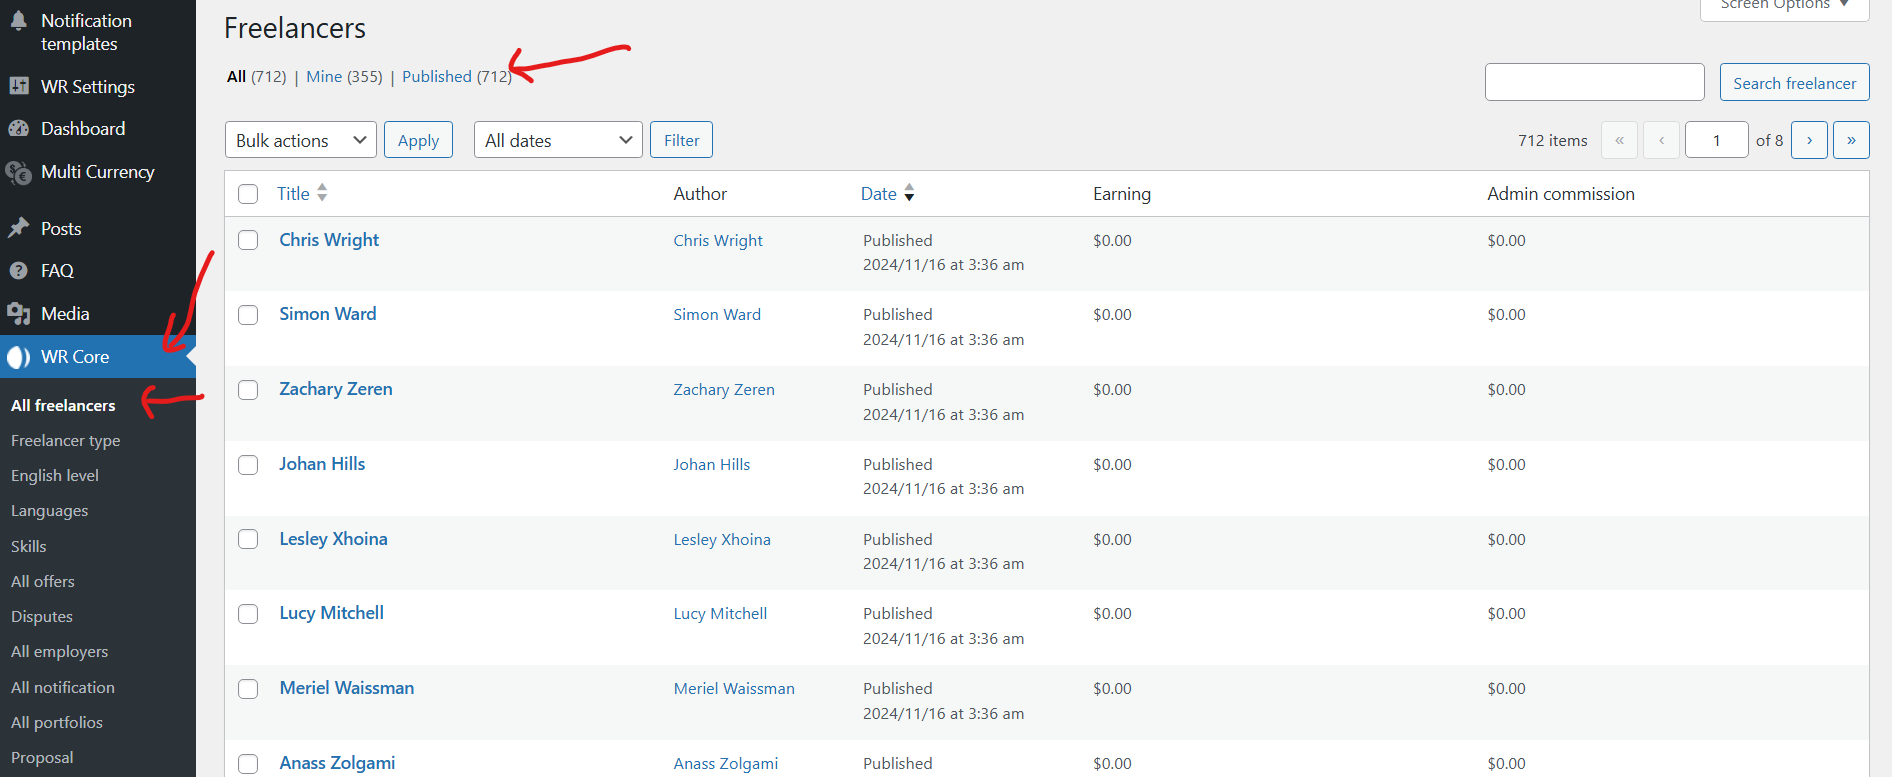The width and height of the screenshot is (1892, 777).
Task: Click the current page number field
Action: click(1716, 140)
